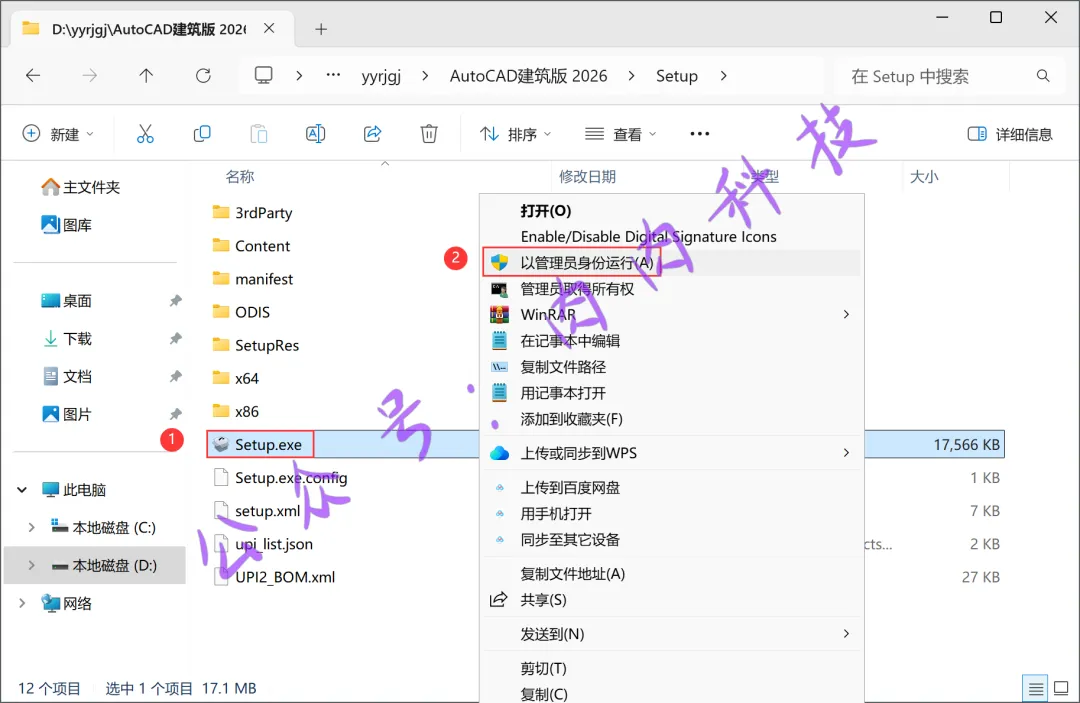This screenshot has width=1080, height=703.
Task: Click AutoCAD建筑版 2026 breadcrumb
Action: pos(528,76)
